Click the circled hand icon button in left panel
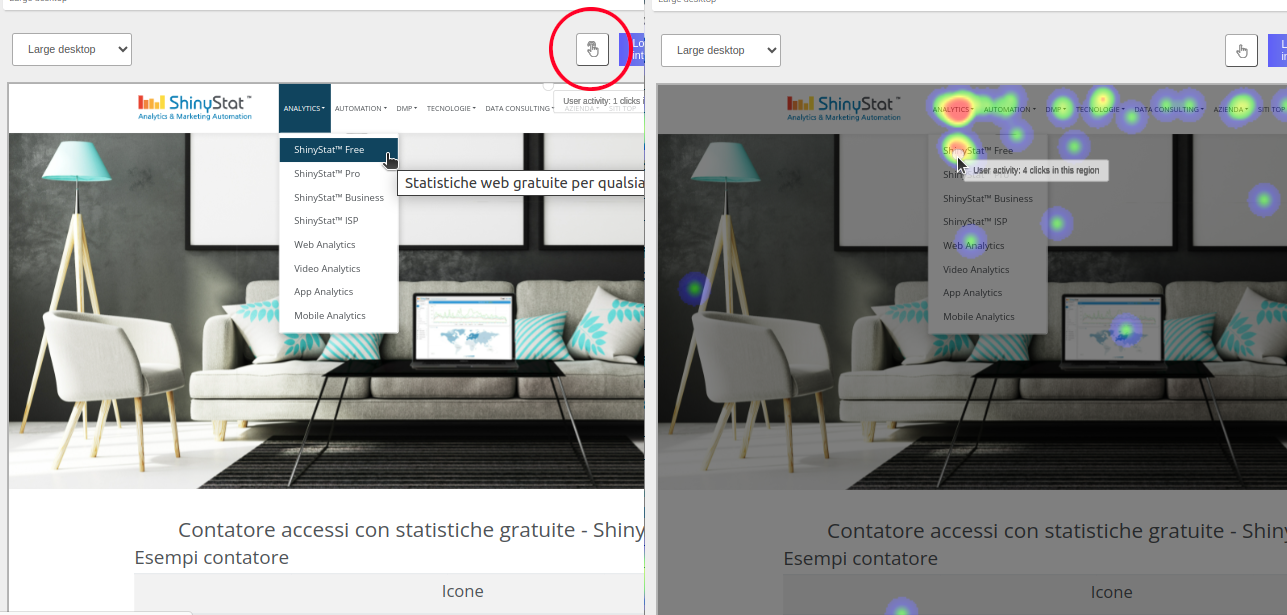Image resolution: width=1287 pixels, height=615 pixels. pyautogui.click(x=592, y=50)
